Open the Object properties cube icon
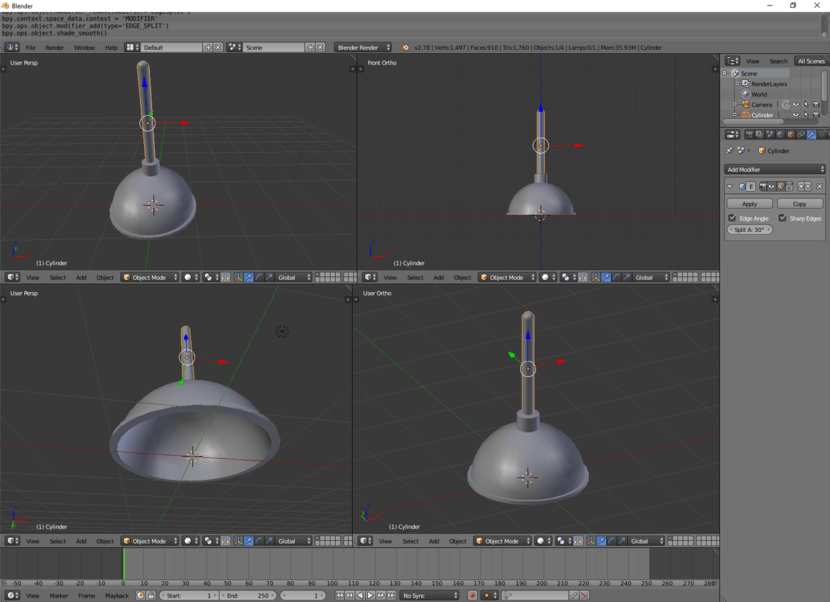 pos(790,134)
